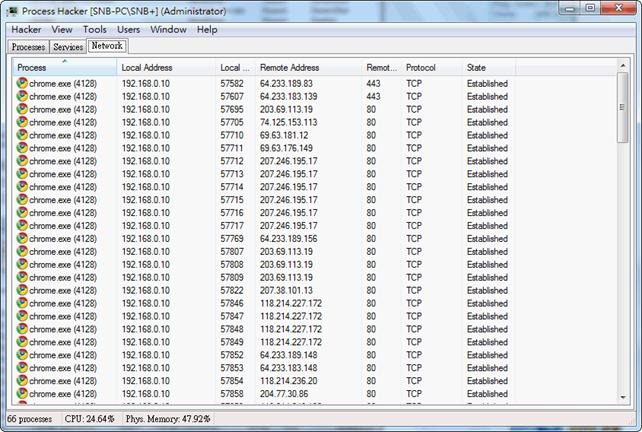
Task: Click chrome icon for local port 57853
Action: [22, 368]
